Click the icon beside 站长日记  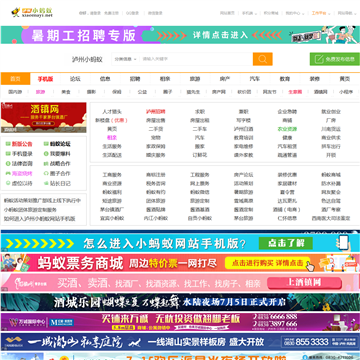46,183
